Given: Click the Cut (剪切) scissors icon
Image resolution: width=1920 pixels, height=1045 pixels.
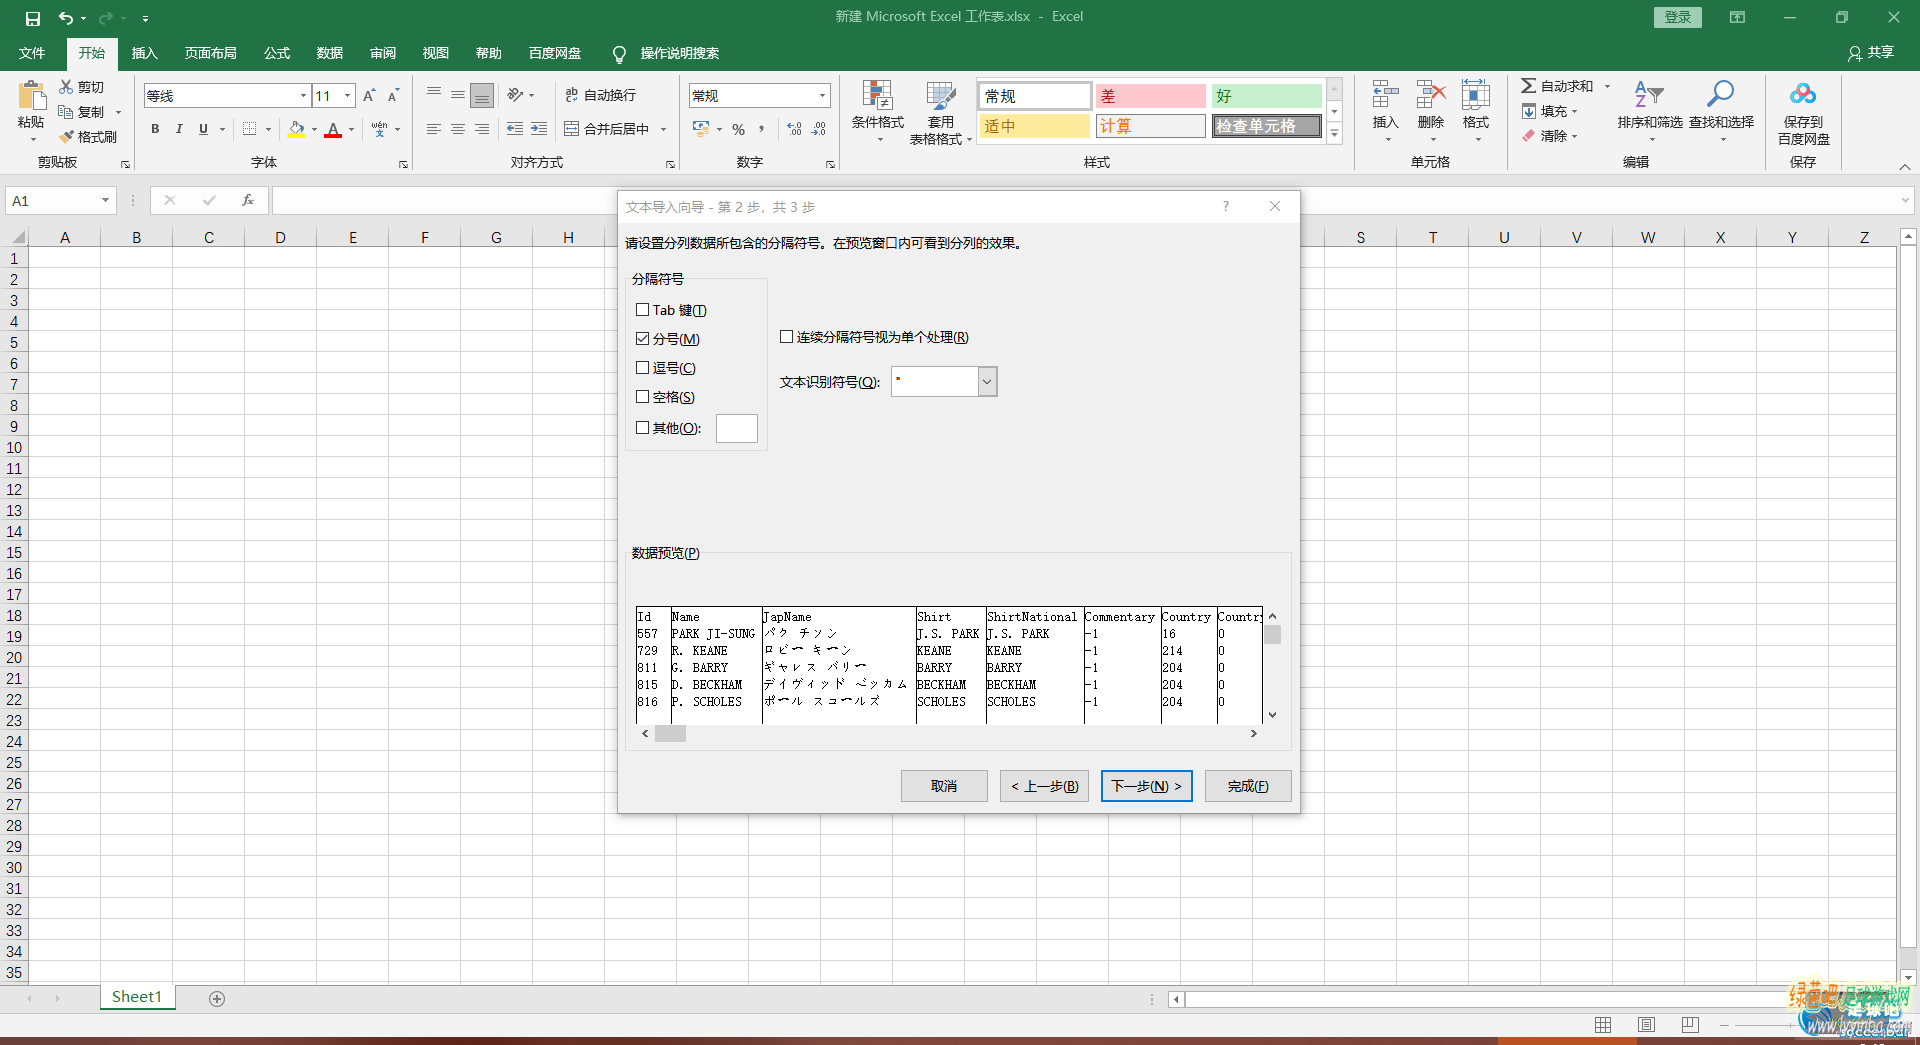Looking at the screenshot, I should pos(66,87).
